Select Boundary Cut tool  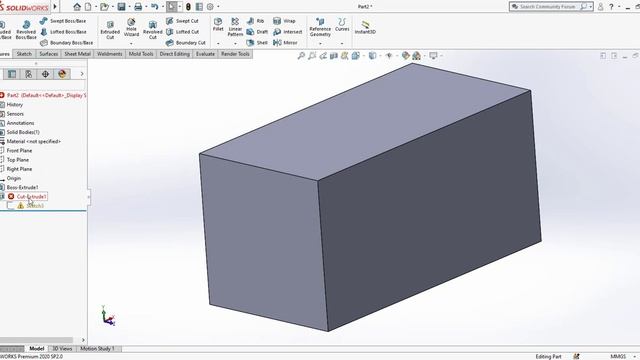click(x=186, y=43)
